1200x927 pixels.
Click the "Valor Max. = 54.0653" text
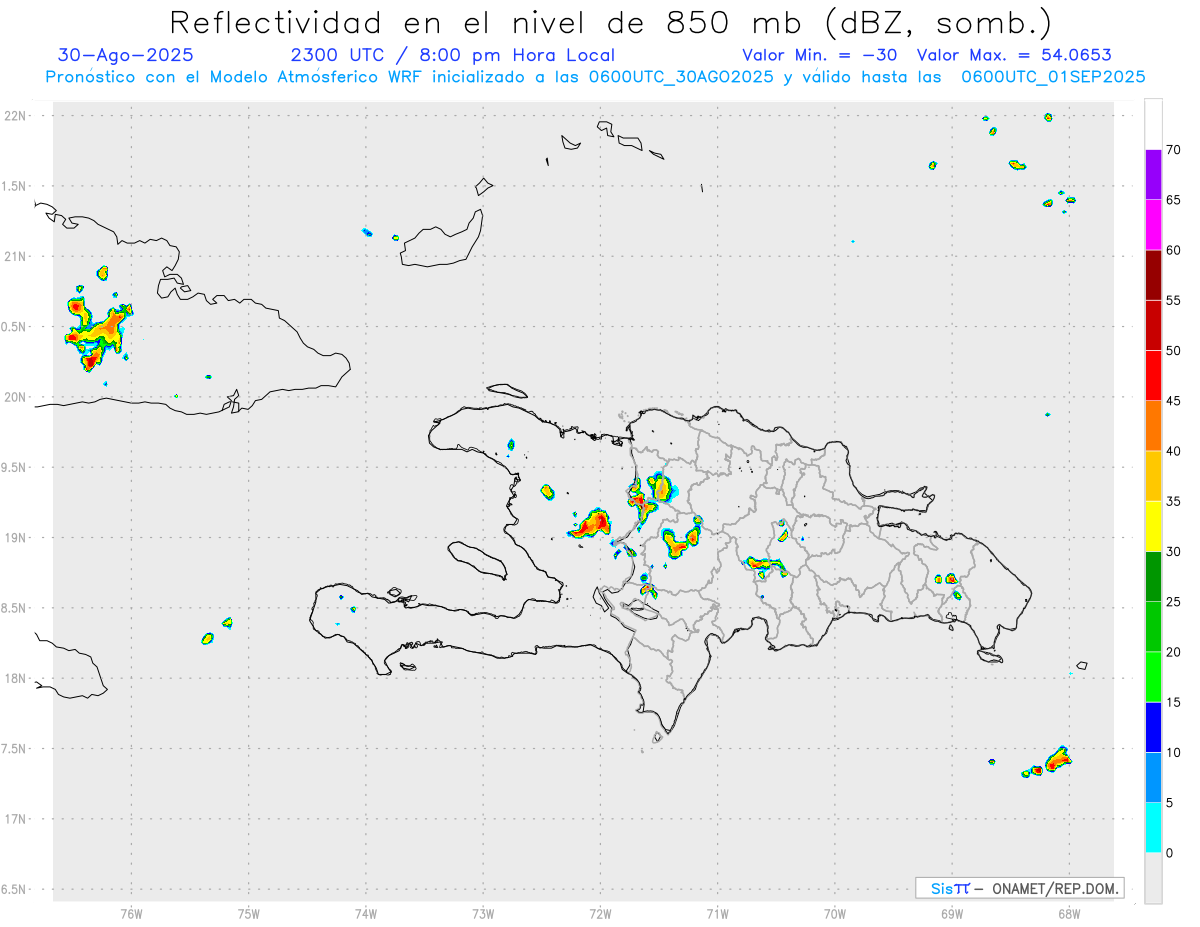coord(1014,55)
